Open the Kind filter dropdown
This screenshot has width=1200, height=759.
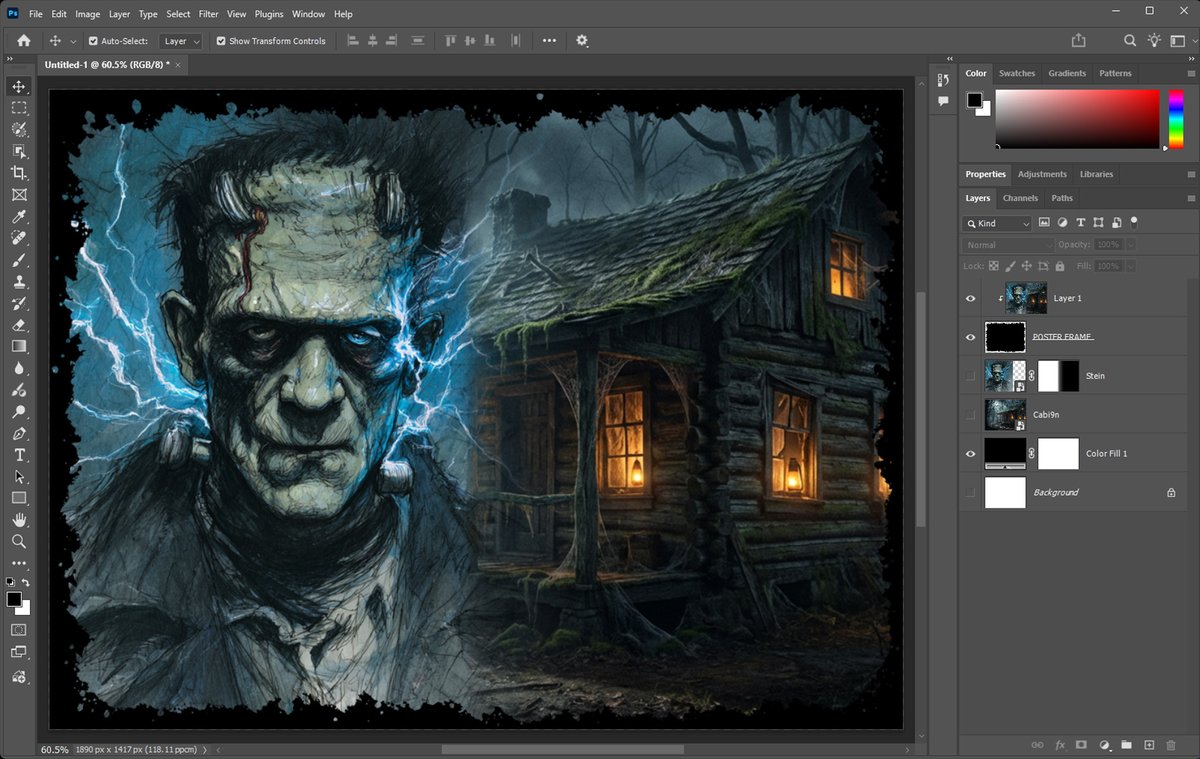[x=997, y=223]
